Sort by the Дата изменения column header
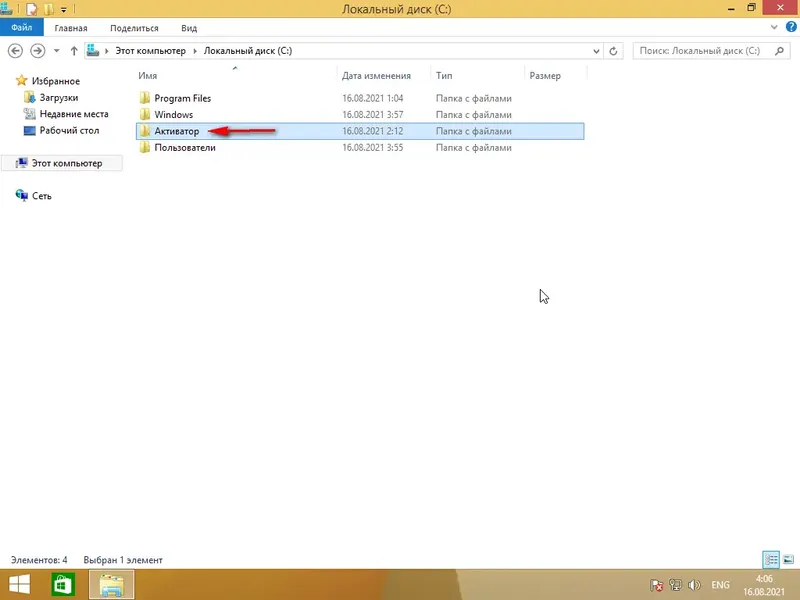800x600 pixels. pos(376,76)
